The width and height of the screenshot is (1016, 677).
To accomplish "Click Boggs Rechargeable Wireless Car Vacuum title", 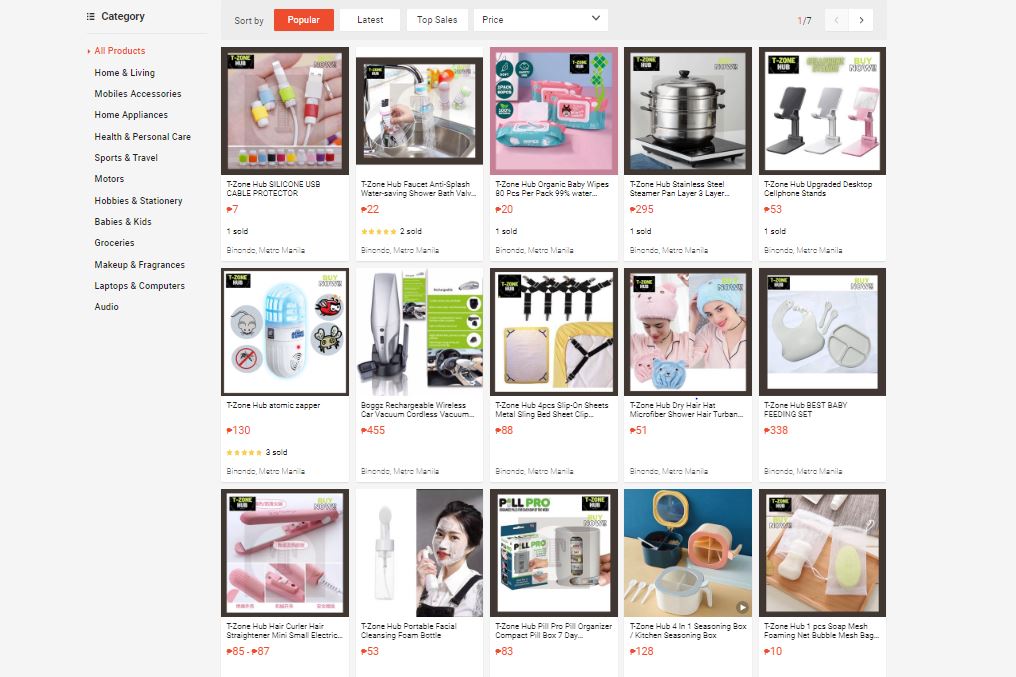I will tap(418, 409).
